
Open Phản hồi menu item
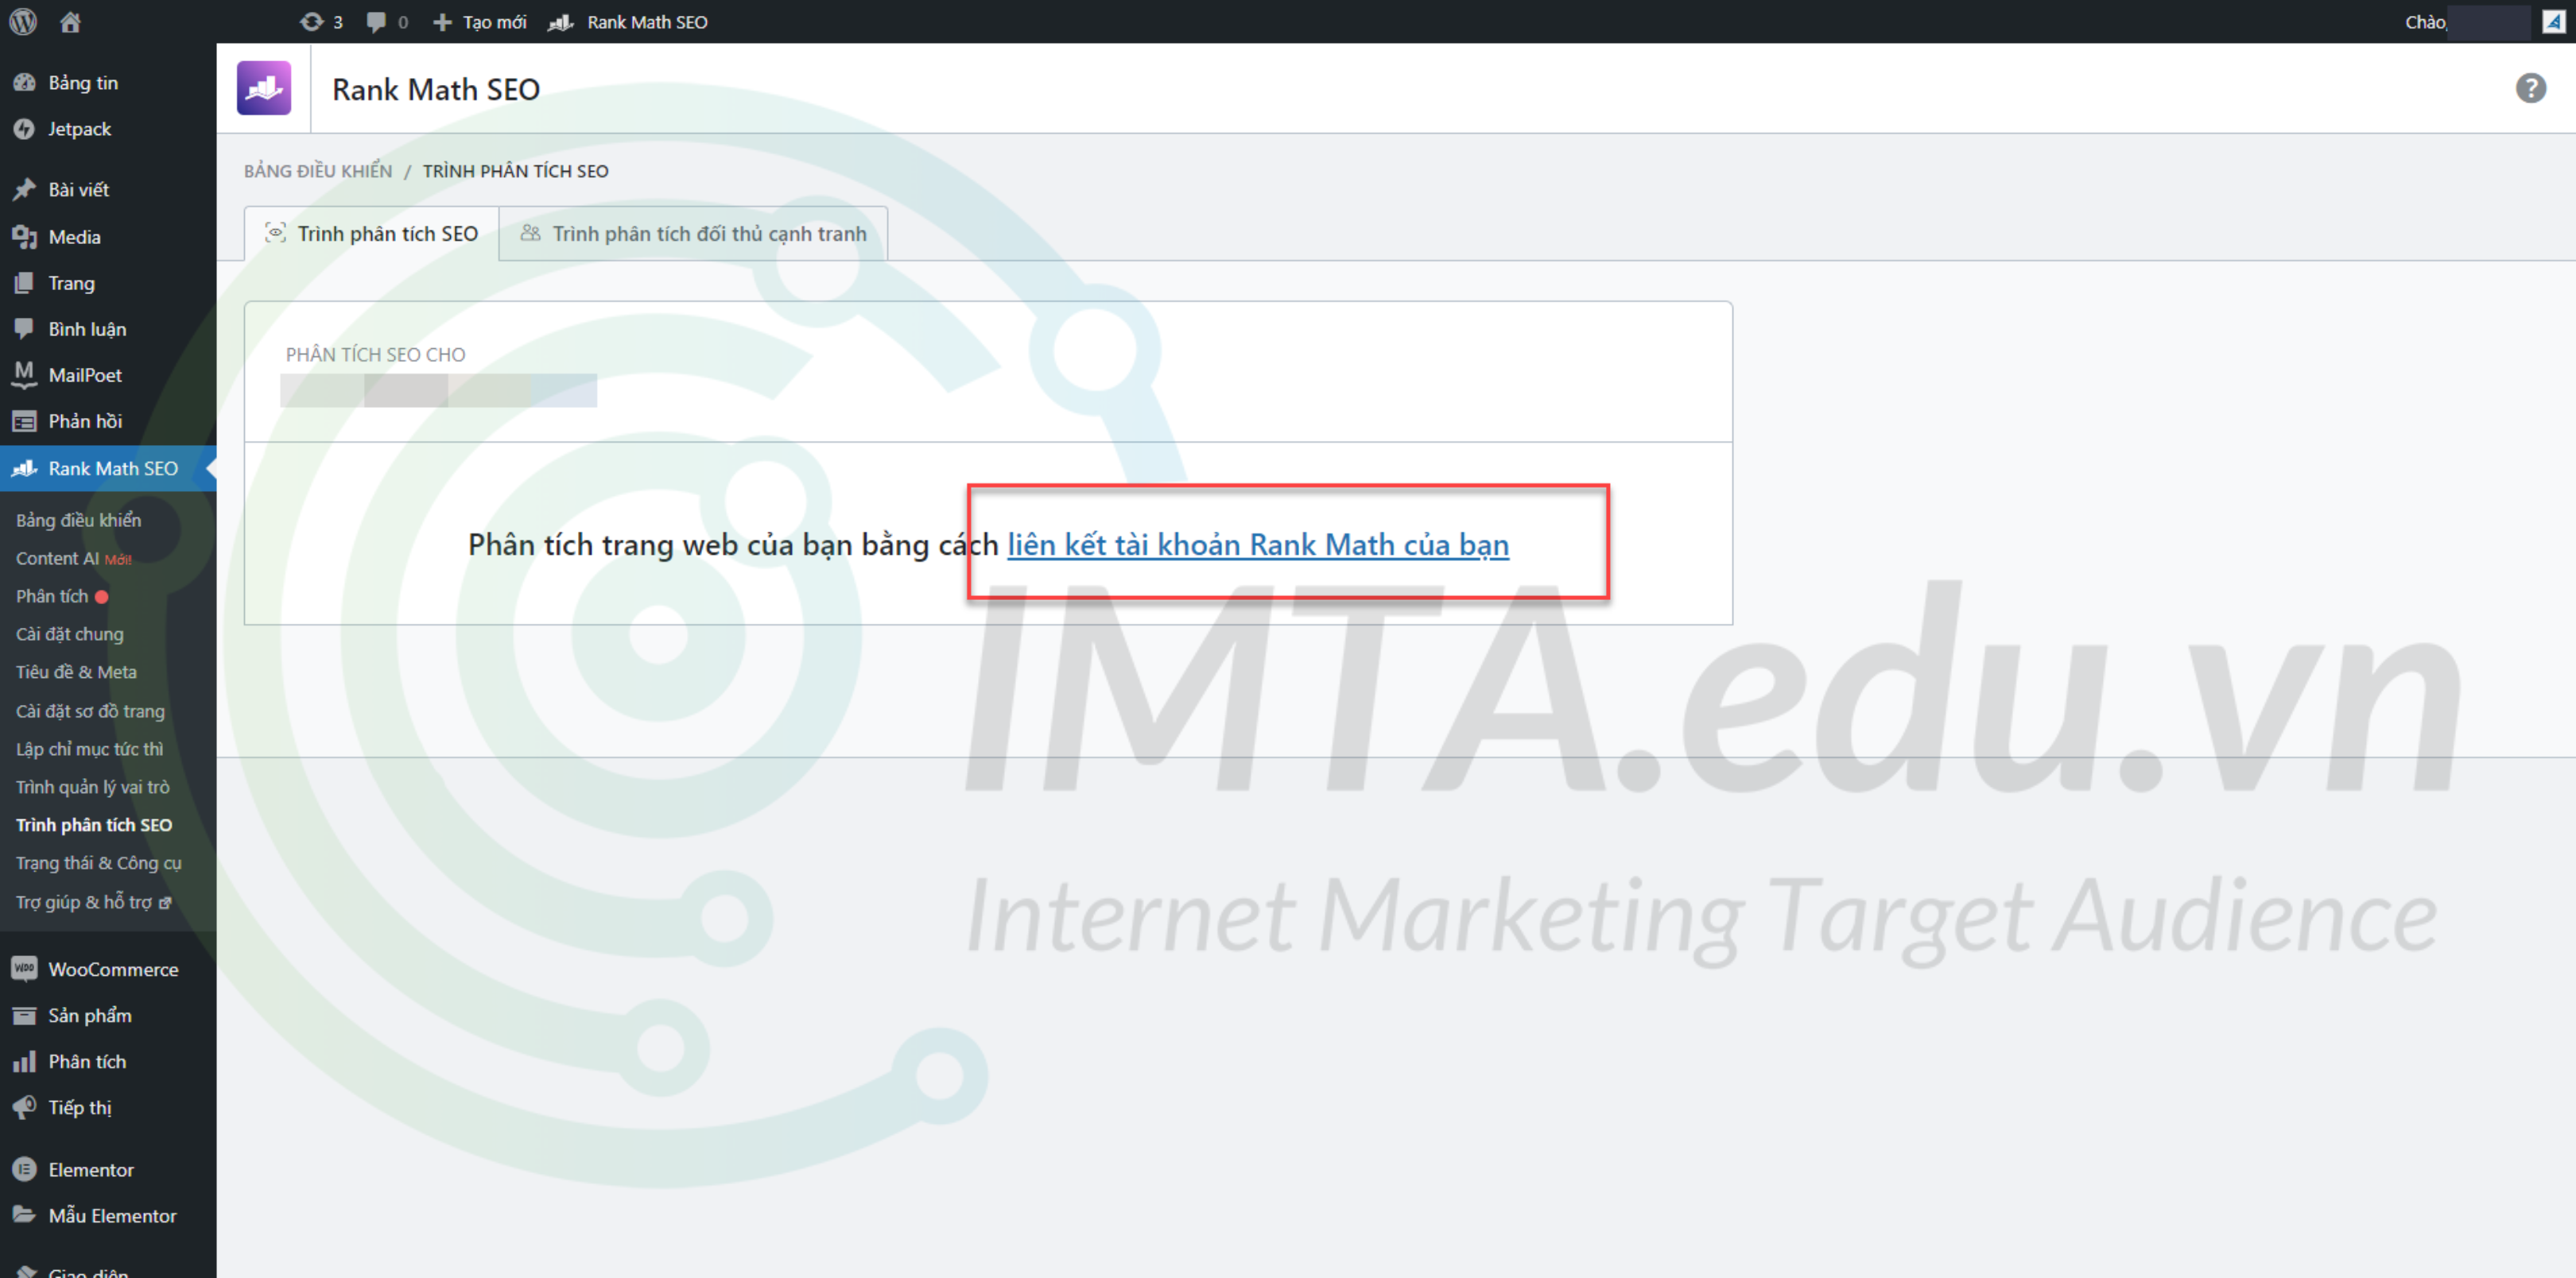[x=85, y=421]
